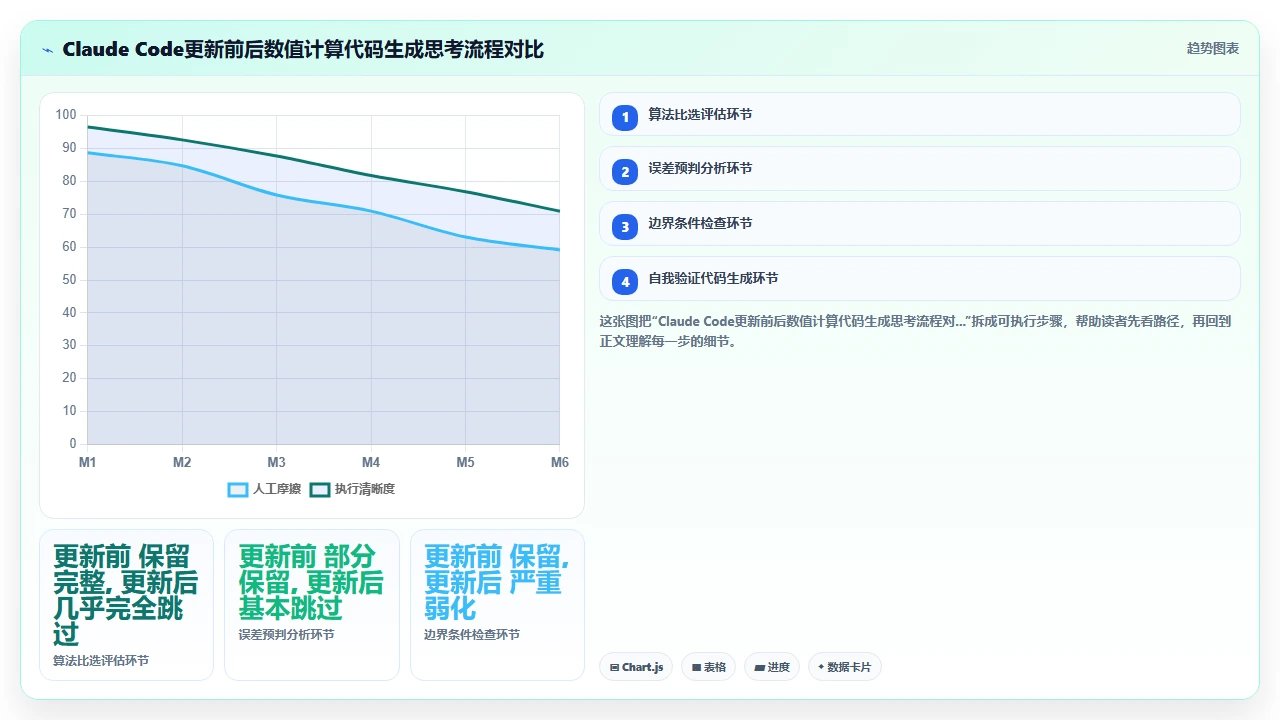1280x720 pixels.
Task: Click the 数据卡片 tag label
Action: click(x=850, y=667)
